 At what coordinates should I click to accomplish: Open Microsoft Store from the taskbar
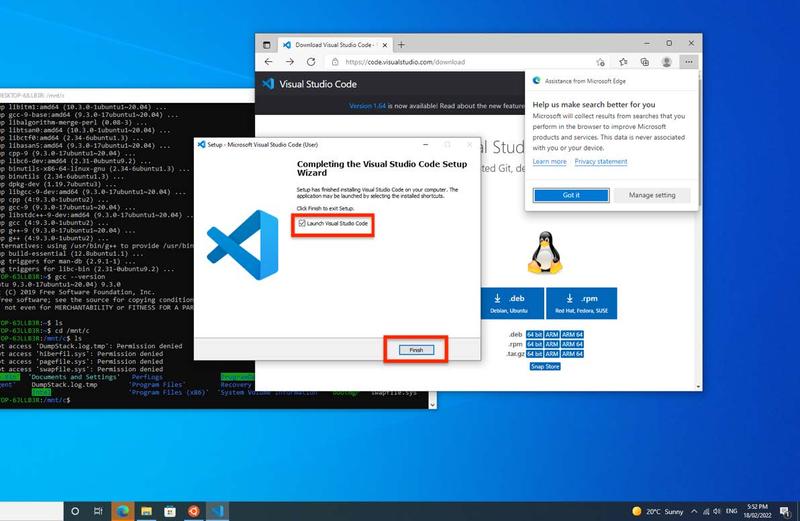[170, 511]
